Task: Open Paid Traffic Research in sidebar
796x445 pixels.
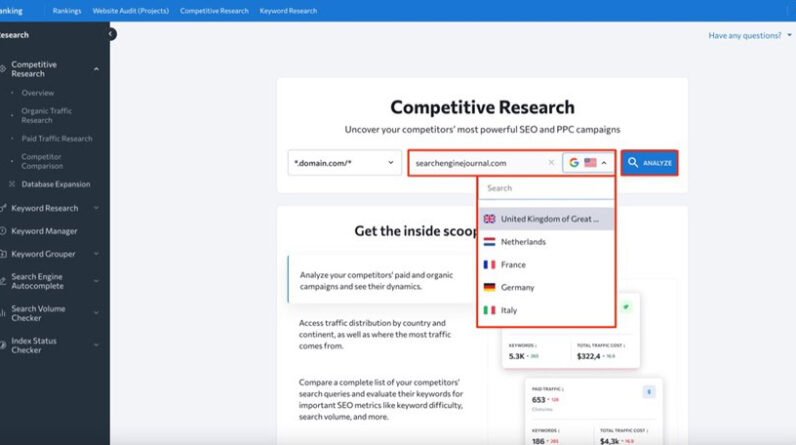Action: (x=57, y=139)
